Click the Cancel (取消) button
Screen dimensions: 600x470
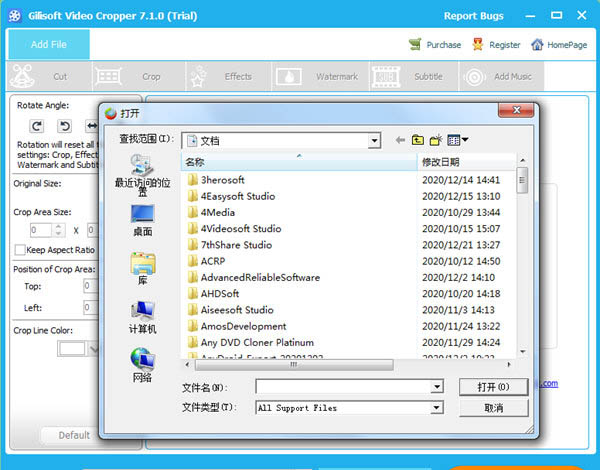(x=493, y=408)
